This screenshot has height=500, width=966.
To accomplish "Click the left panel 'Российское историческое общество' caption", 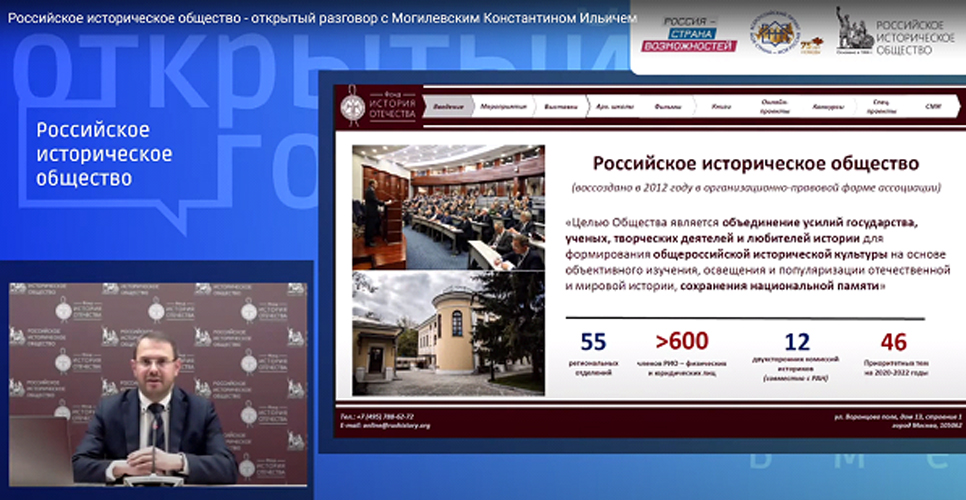I will 104,154.
